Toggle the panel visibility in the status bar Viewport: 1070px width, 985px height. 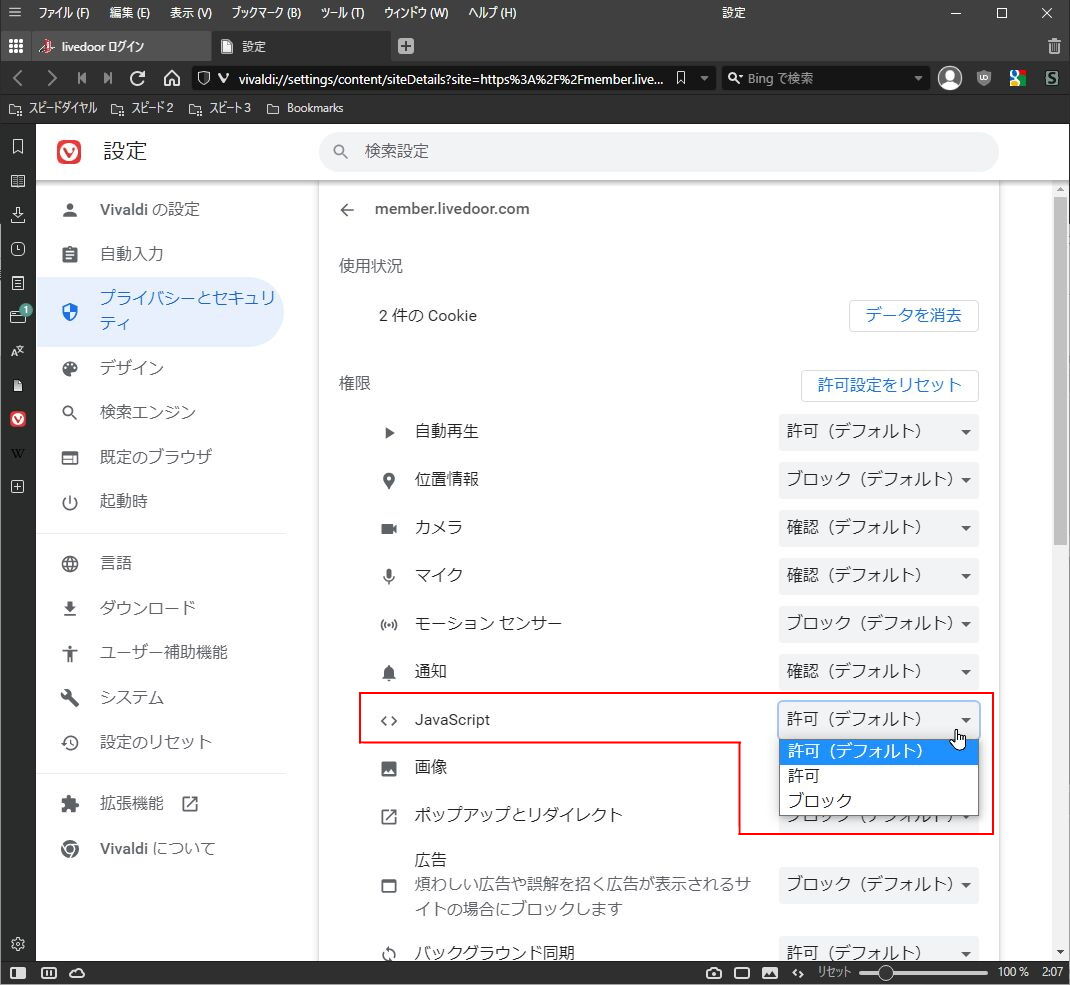pos(17,972)
